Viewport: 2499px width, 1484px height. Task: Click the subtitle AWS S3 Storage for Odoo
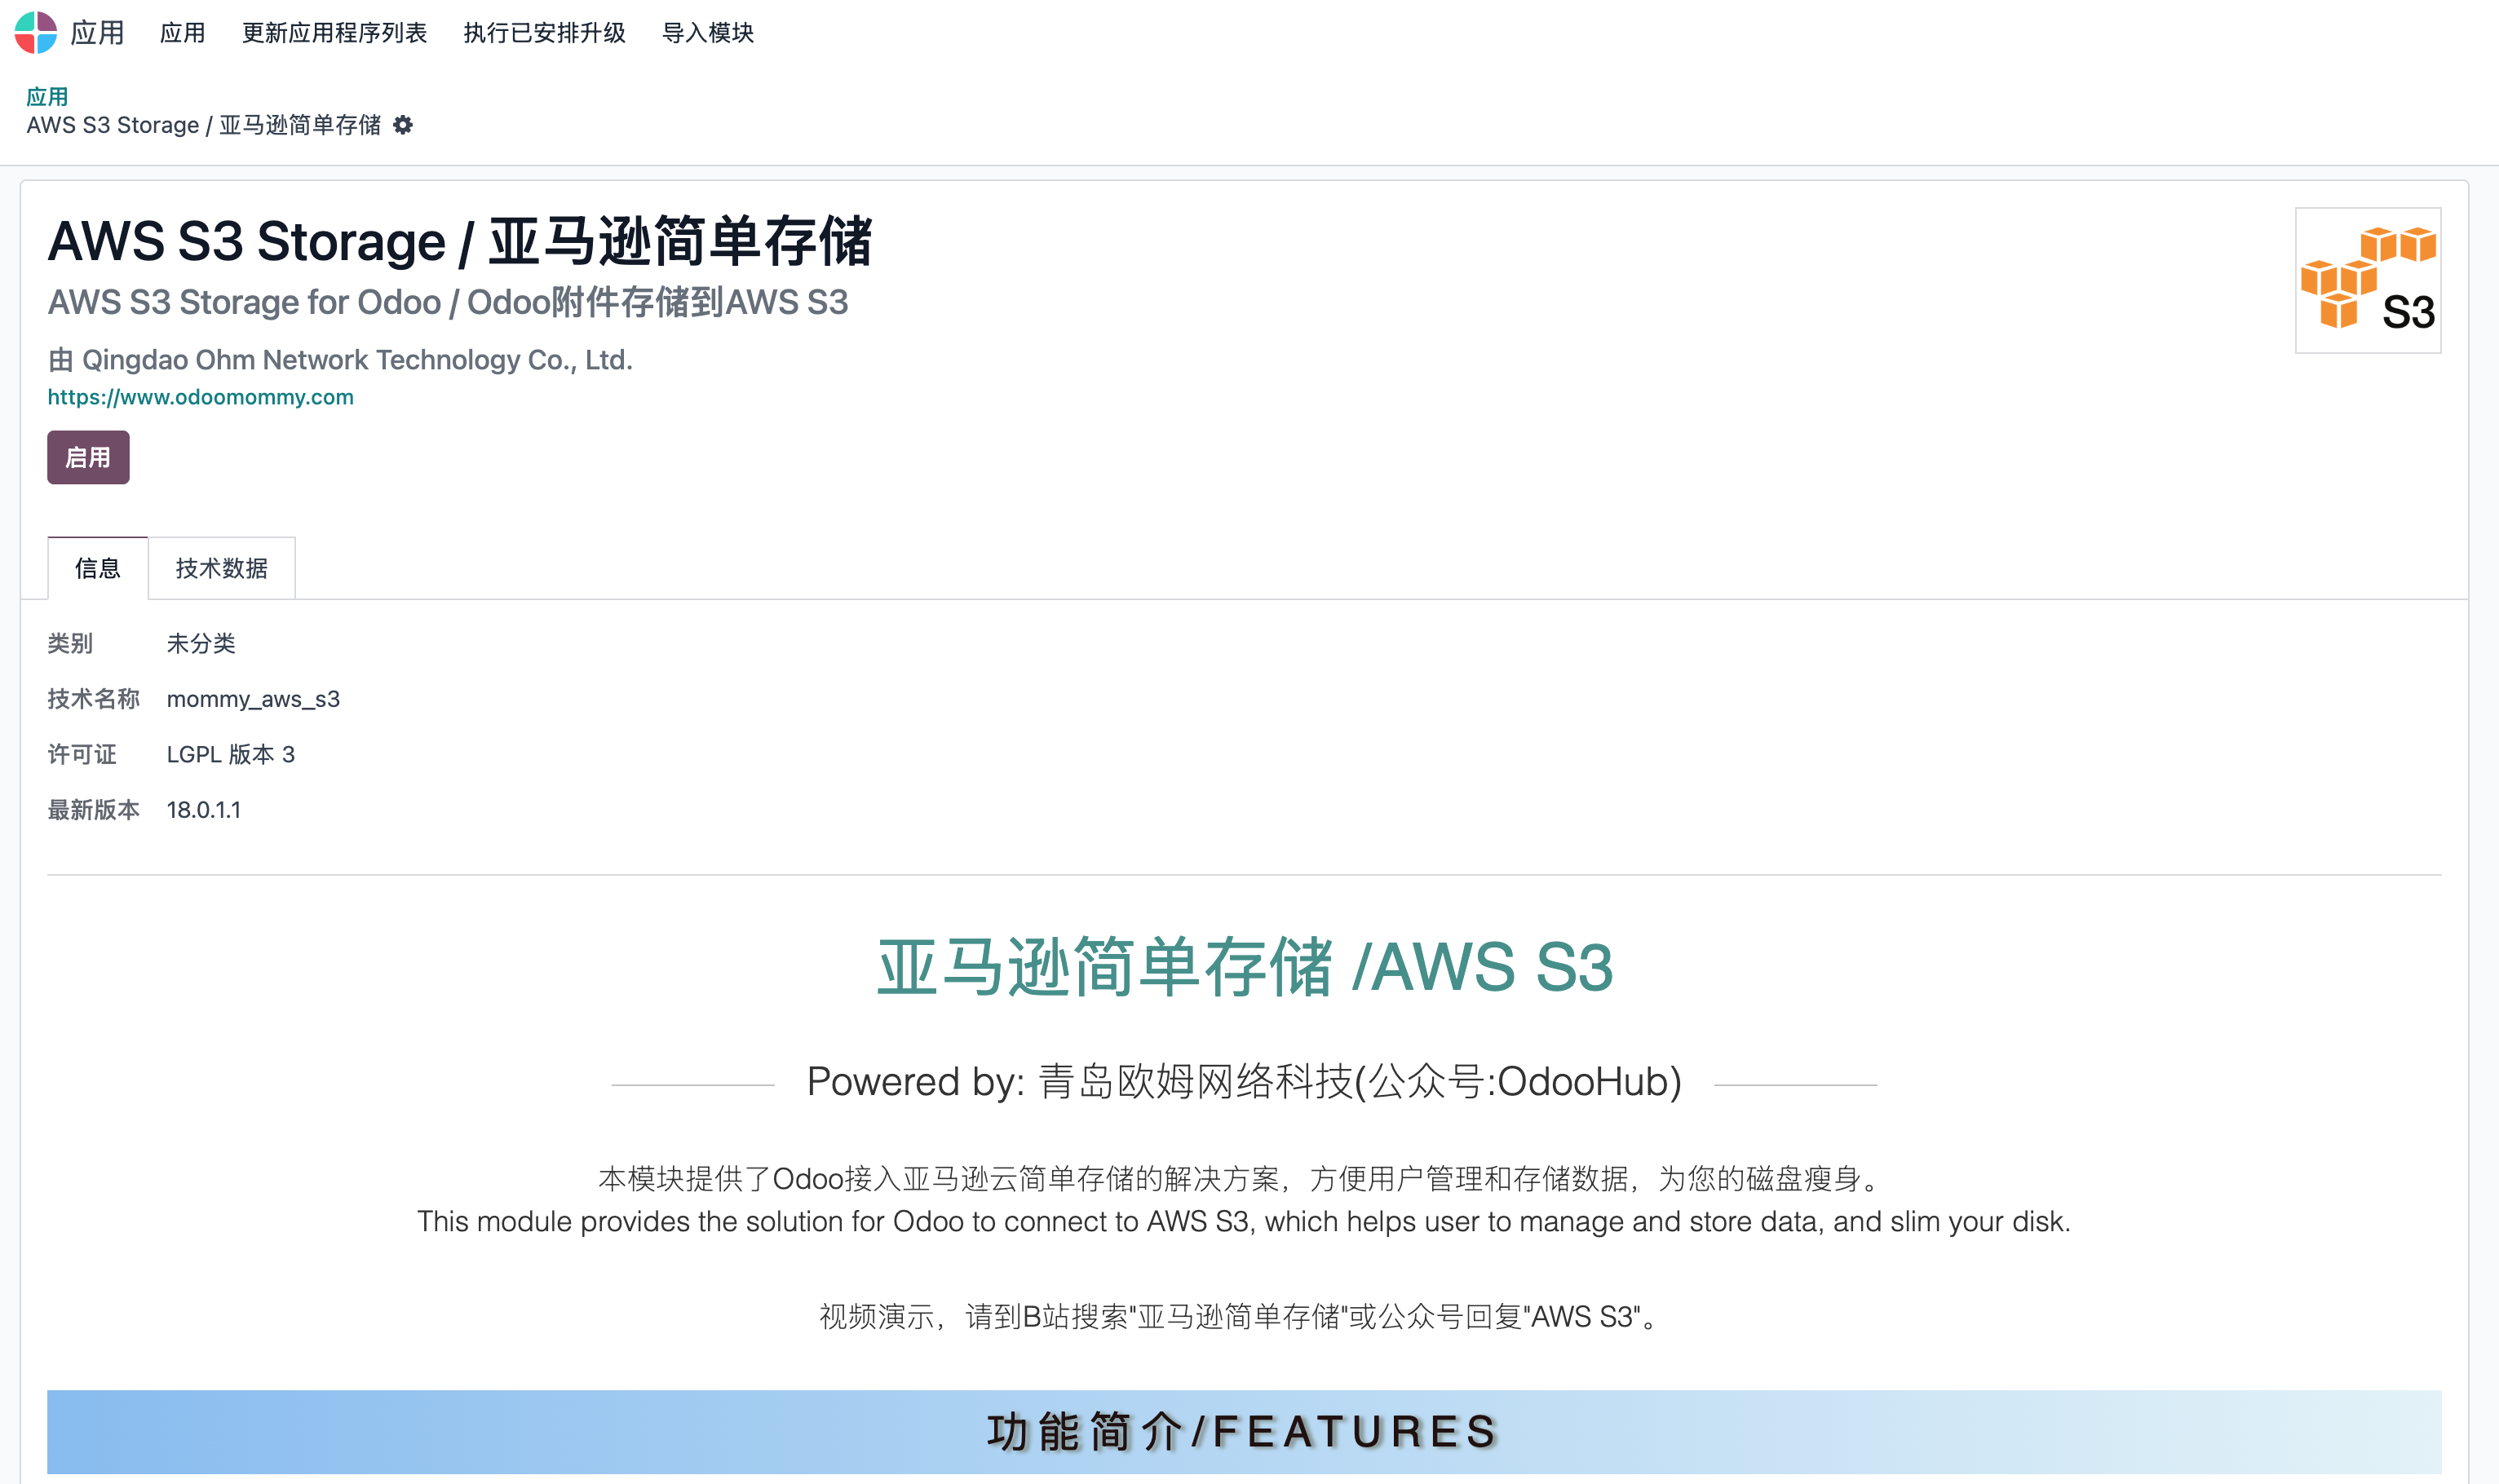[448, 302]
